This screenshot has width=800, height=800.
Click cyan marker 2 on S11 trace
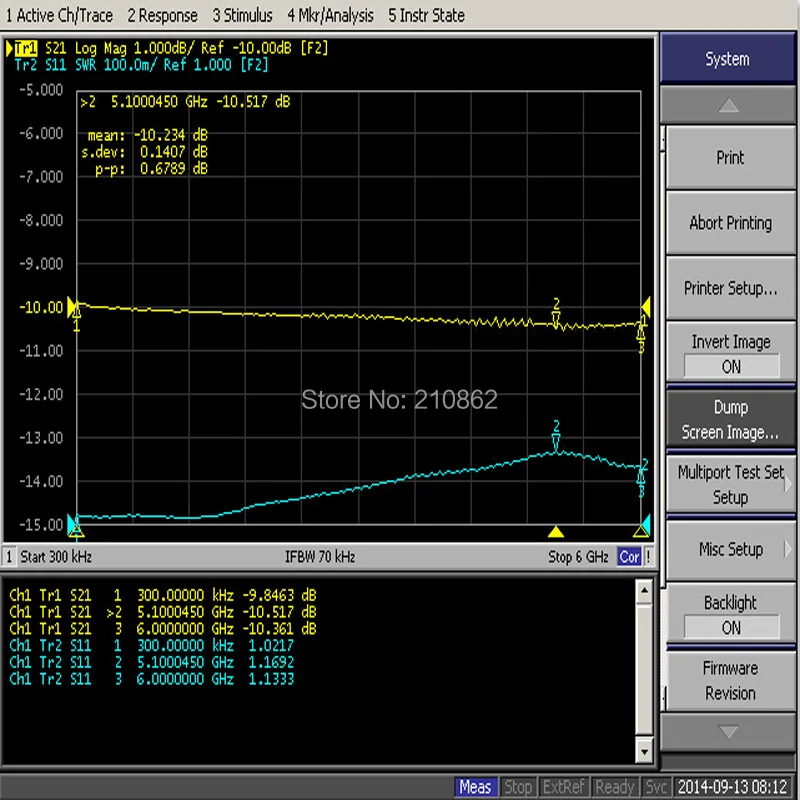(556, 435)
